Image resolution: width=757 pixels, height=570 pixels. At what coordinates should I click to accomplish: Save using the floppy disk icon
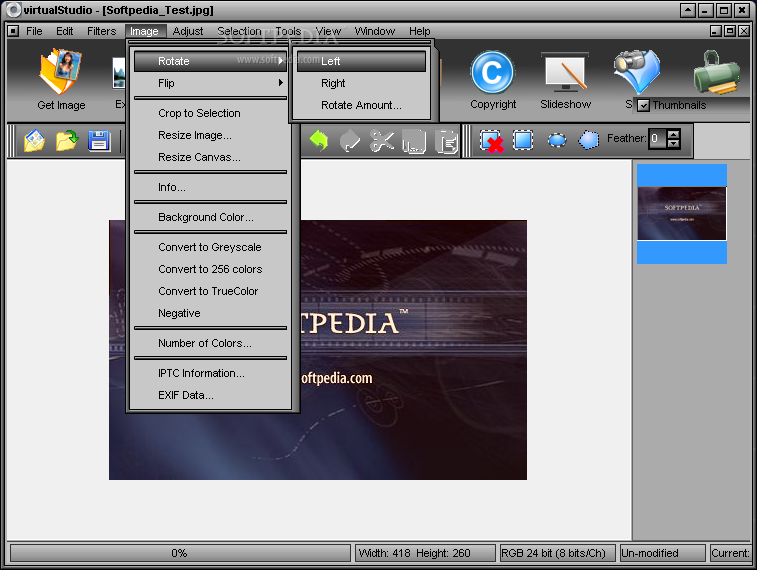click(99, 141)
